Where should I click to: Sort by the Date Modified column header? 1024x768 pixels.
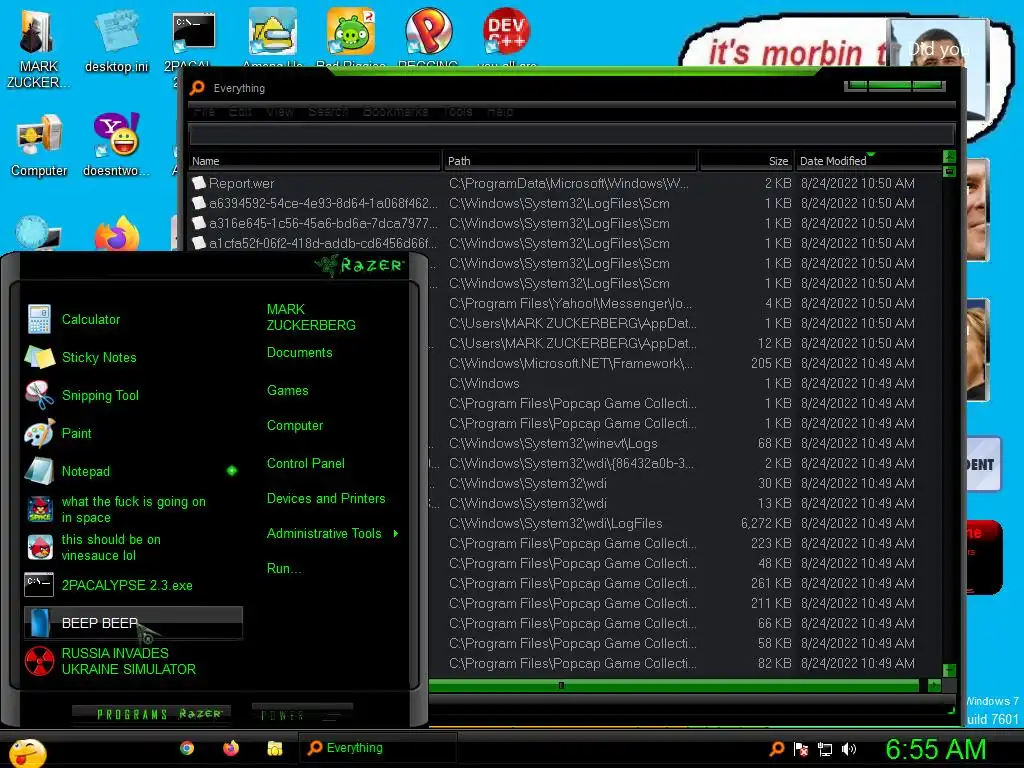pyautogui.click(x=869, y=161)
